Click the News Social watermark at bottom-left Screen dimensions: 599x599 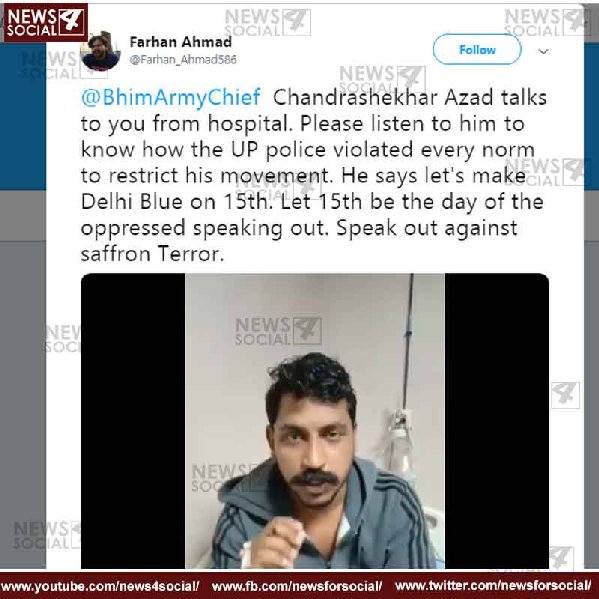point(46,535)
